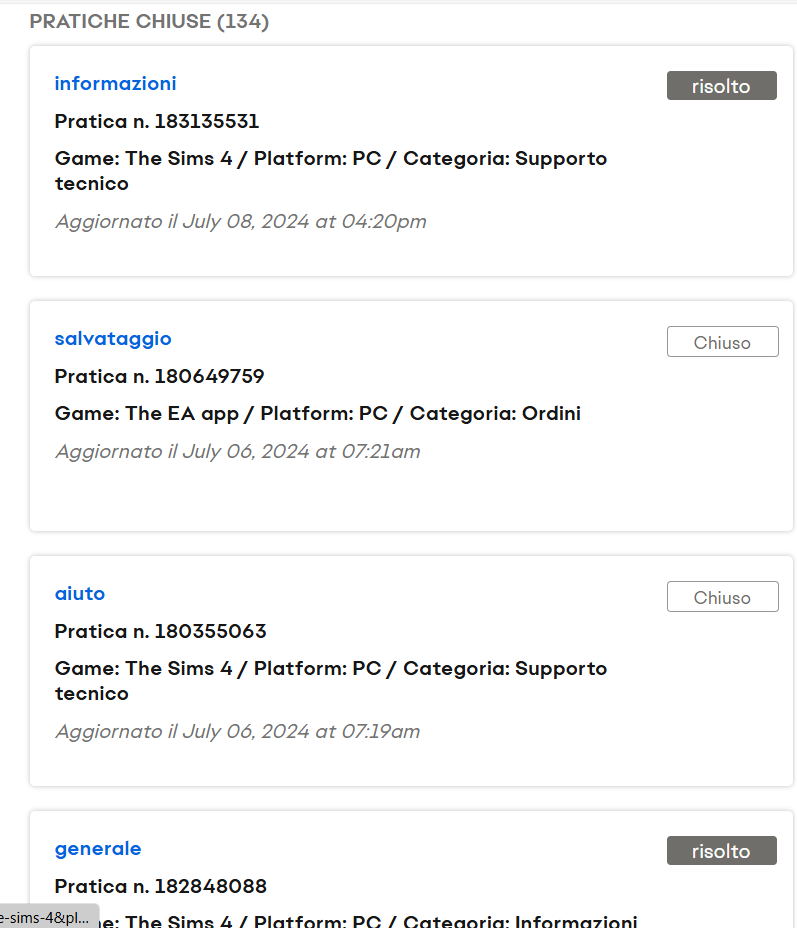The width and height of the screenshot is (797, 928).
Task: Select case number 182848088
Action: click(x=160, y=887)
